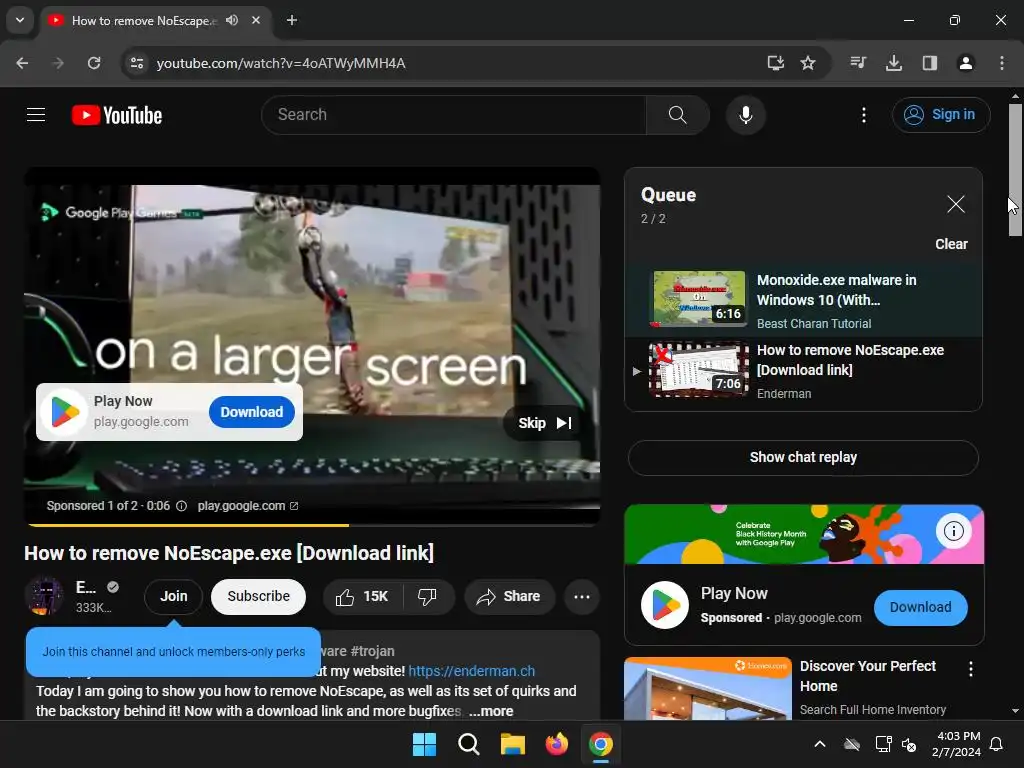The width and height of the screenshot is (1024, 768).
Task: Close the Queue panel
Action: (955, 204)
